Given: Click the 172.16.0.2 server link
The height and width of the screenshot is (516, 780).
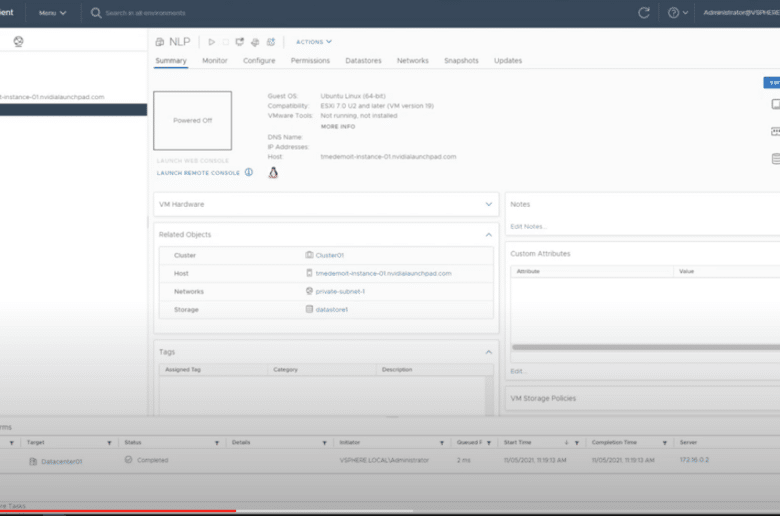Looking at the screenshot, I should (x=694, y=460).
